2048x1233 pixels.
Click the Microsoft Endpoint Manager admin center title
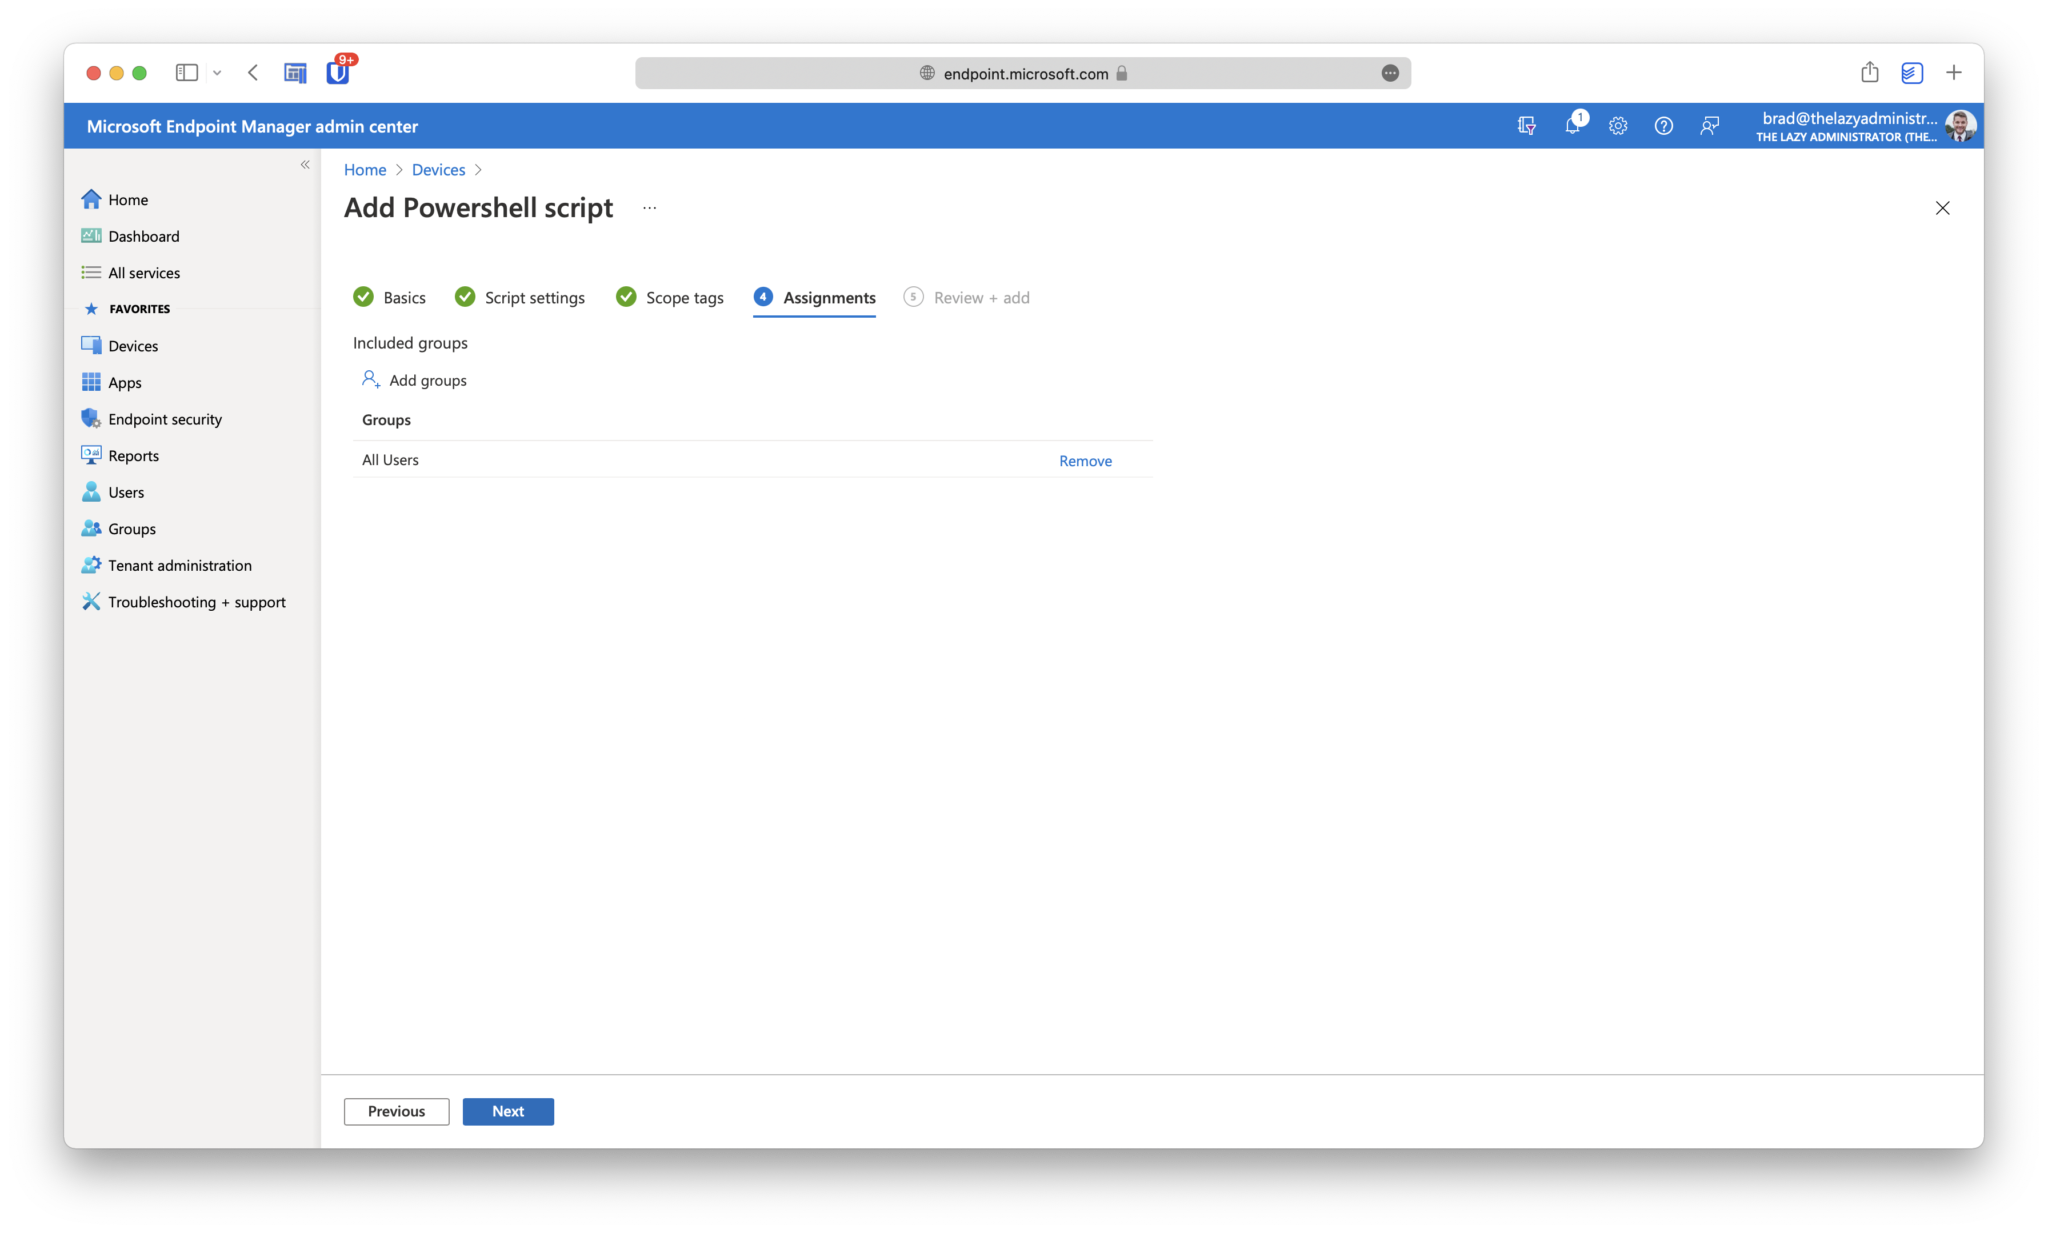[x=252, y=126]
